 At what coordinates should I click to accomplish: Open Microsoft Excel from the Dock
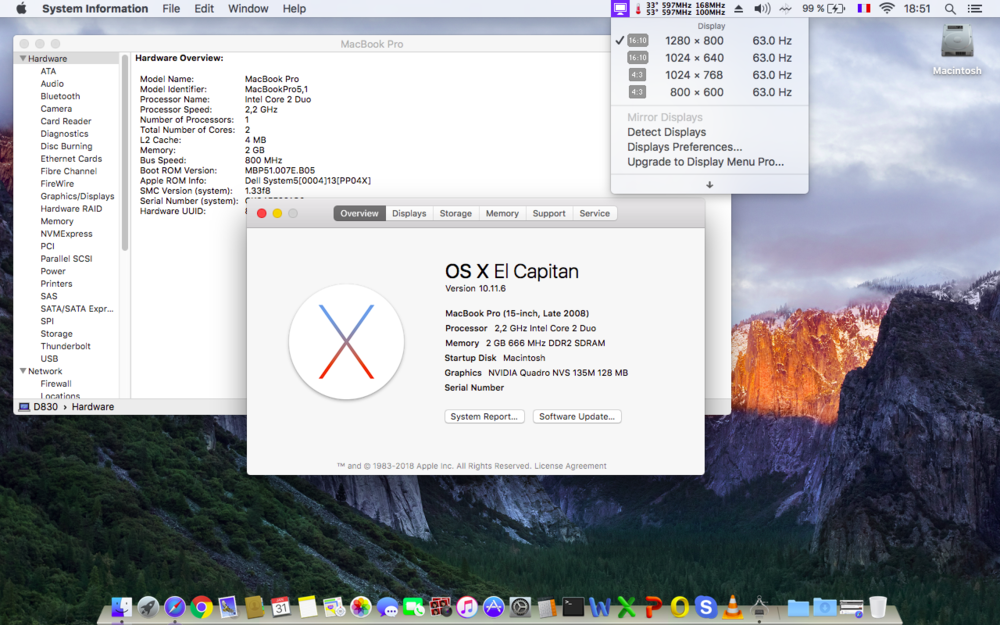(627, 607)
